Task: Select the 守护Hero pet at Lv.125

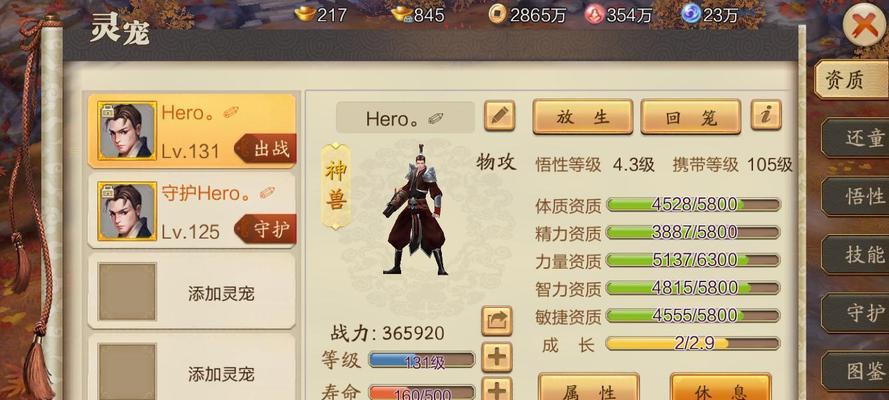Action: click(x=192, y=211)
